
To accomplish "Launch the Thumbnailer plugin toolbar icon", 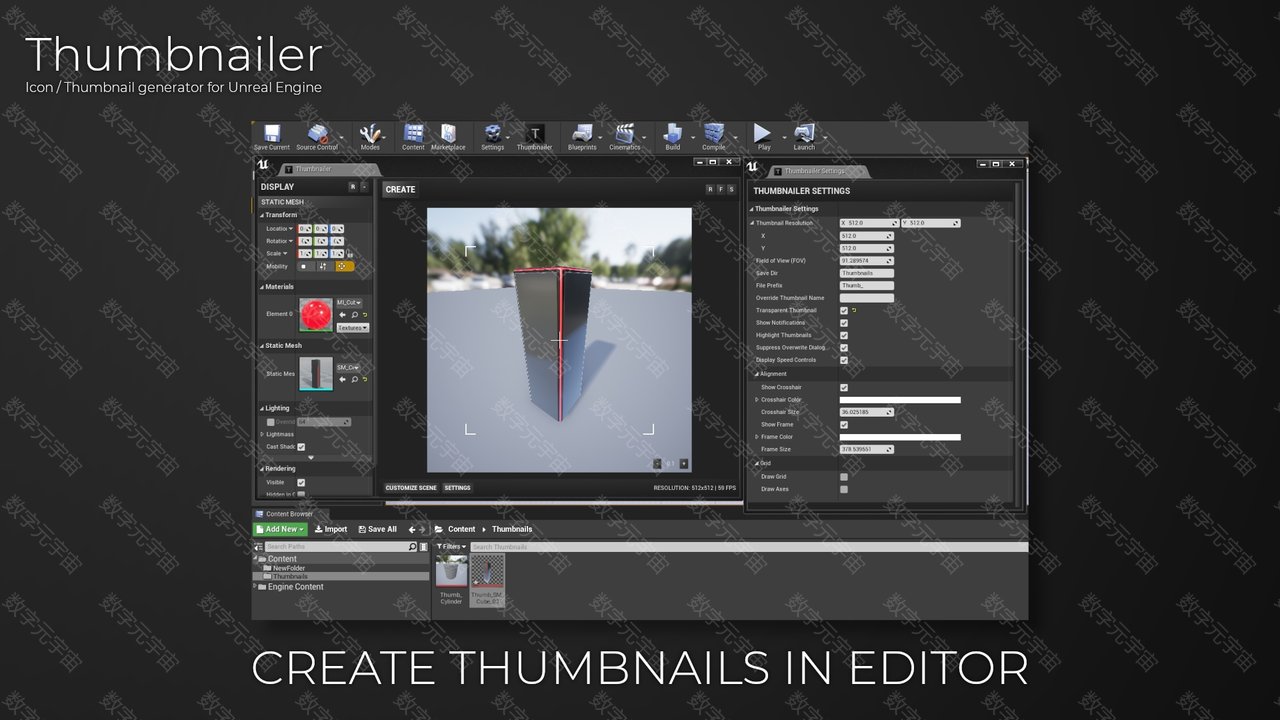I will (x=534, y=135).
